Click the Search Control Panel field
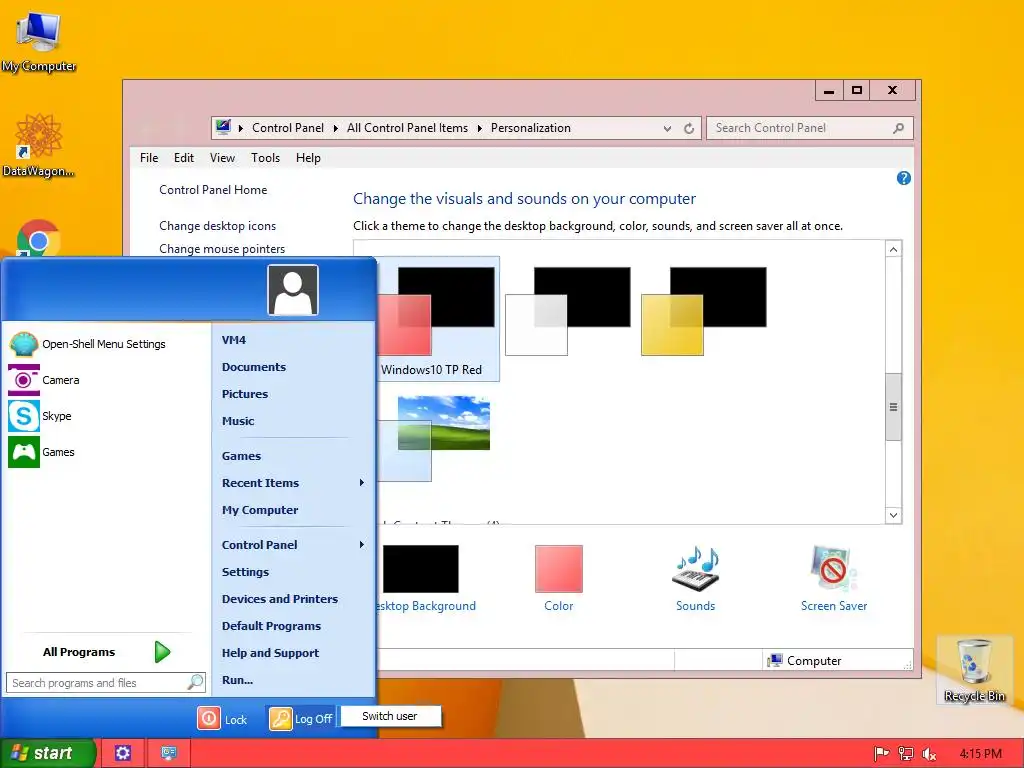Image resolution: width=1024 pixels, height=768 pixels. point(810,128)
